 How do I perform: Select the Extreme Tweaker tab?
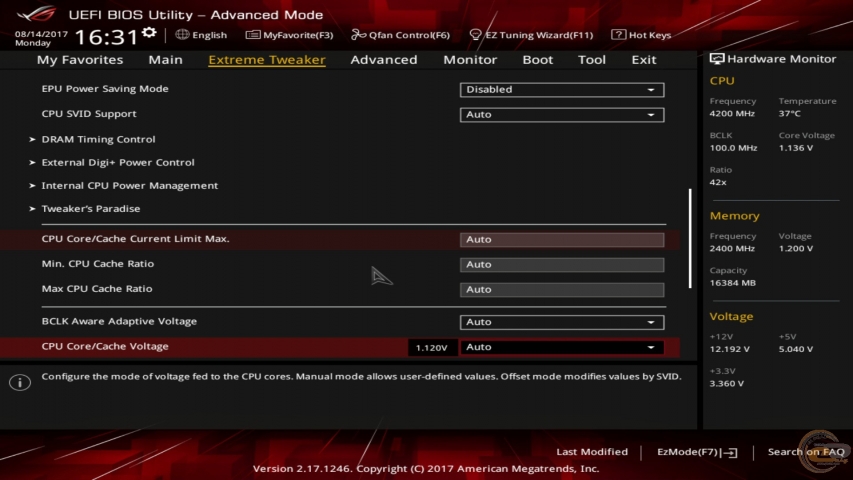pos(267,59)
